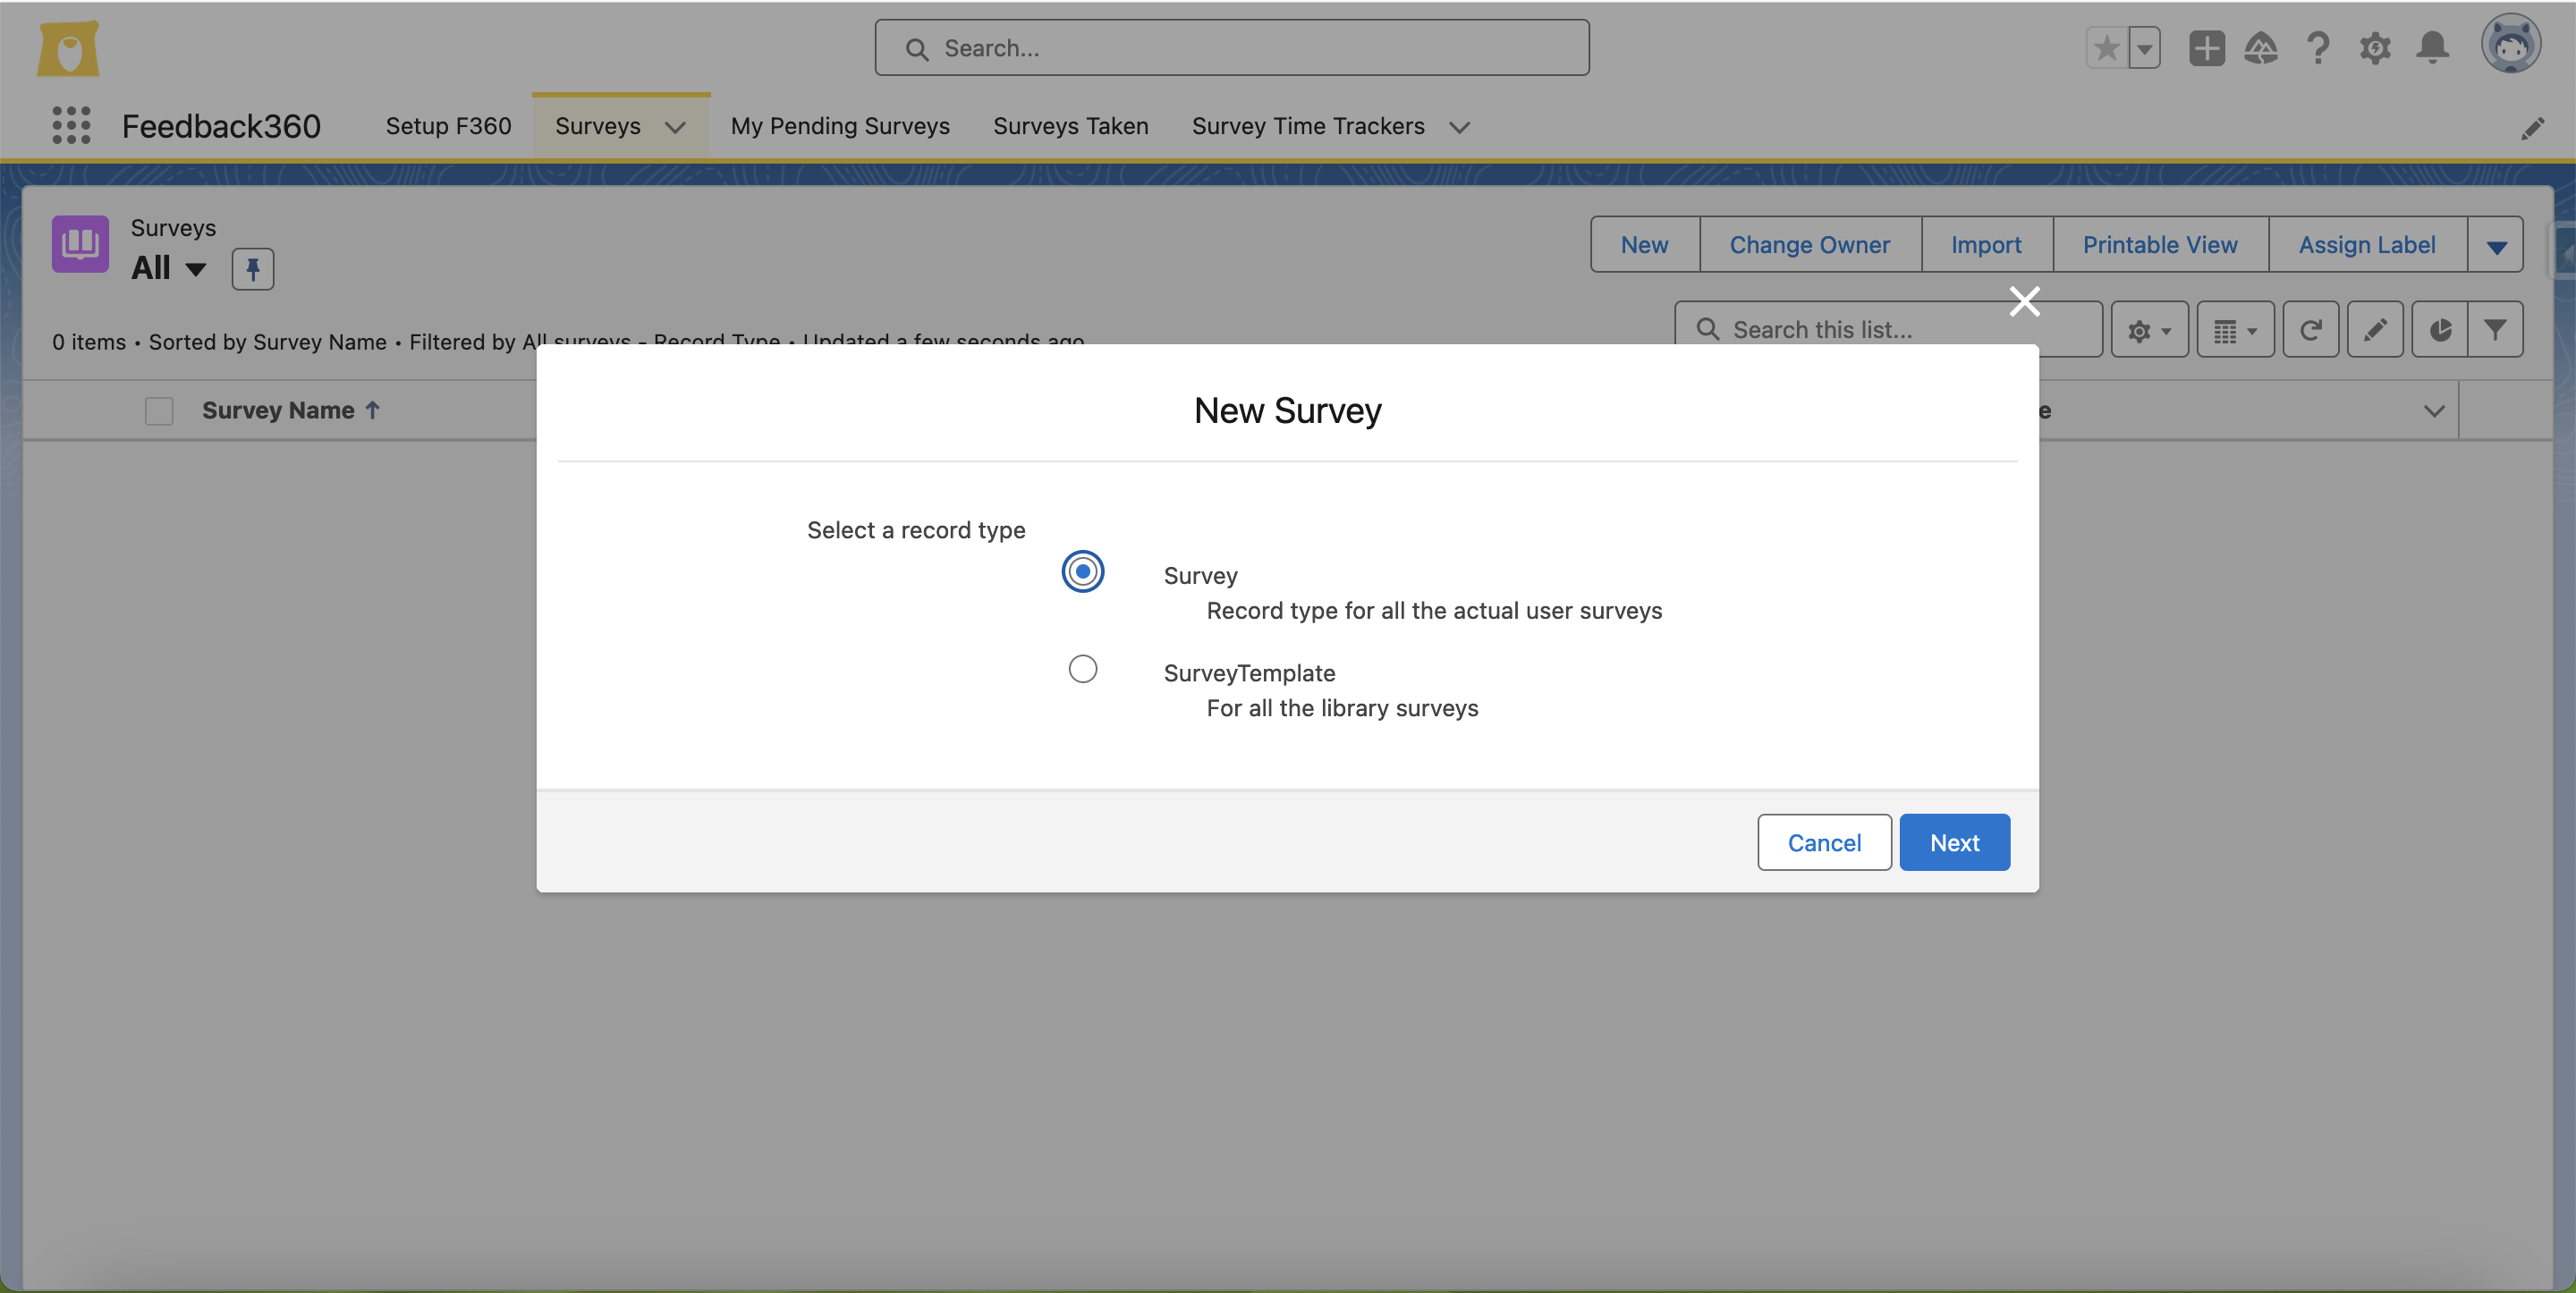This screenshot has height=1293, width=2576.
Task: Expand the Surveys tab chevron
Action: 676,127
